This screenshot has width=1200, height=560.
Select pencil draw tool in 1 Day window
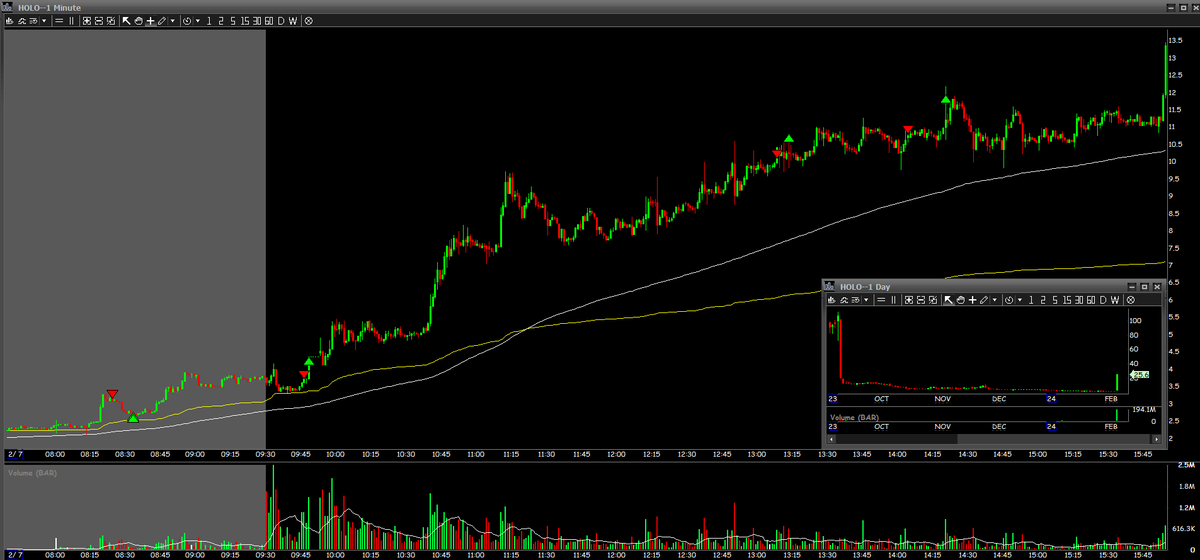984,300
